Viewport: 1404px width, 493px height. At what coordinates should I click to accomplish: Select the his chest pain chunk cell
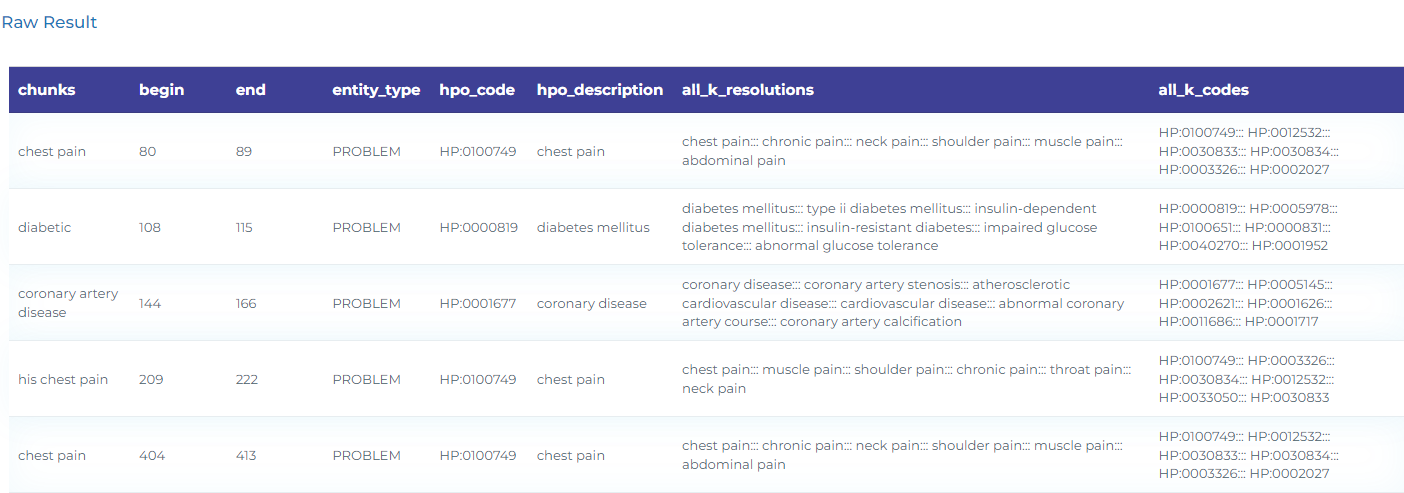tap(63, 380)
